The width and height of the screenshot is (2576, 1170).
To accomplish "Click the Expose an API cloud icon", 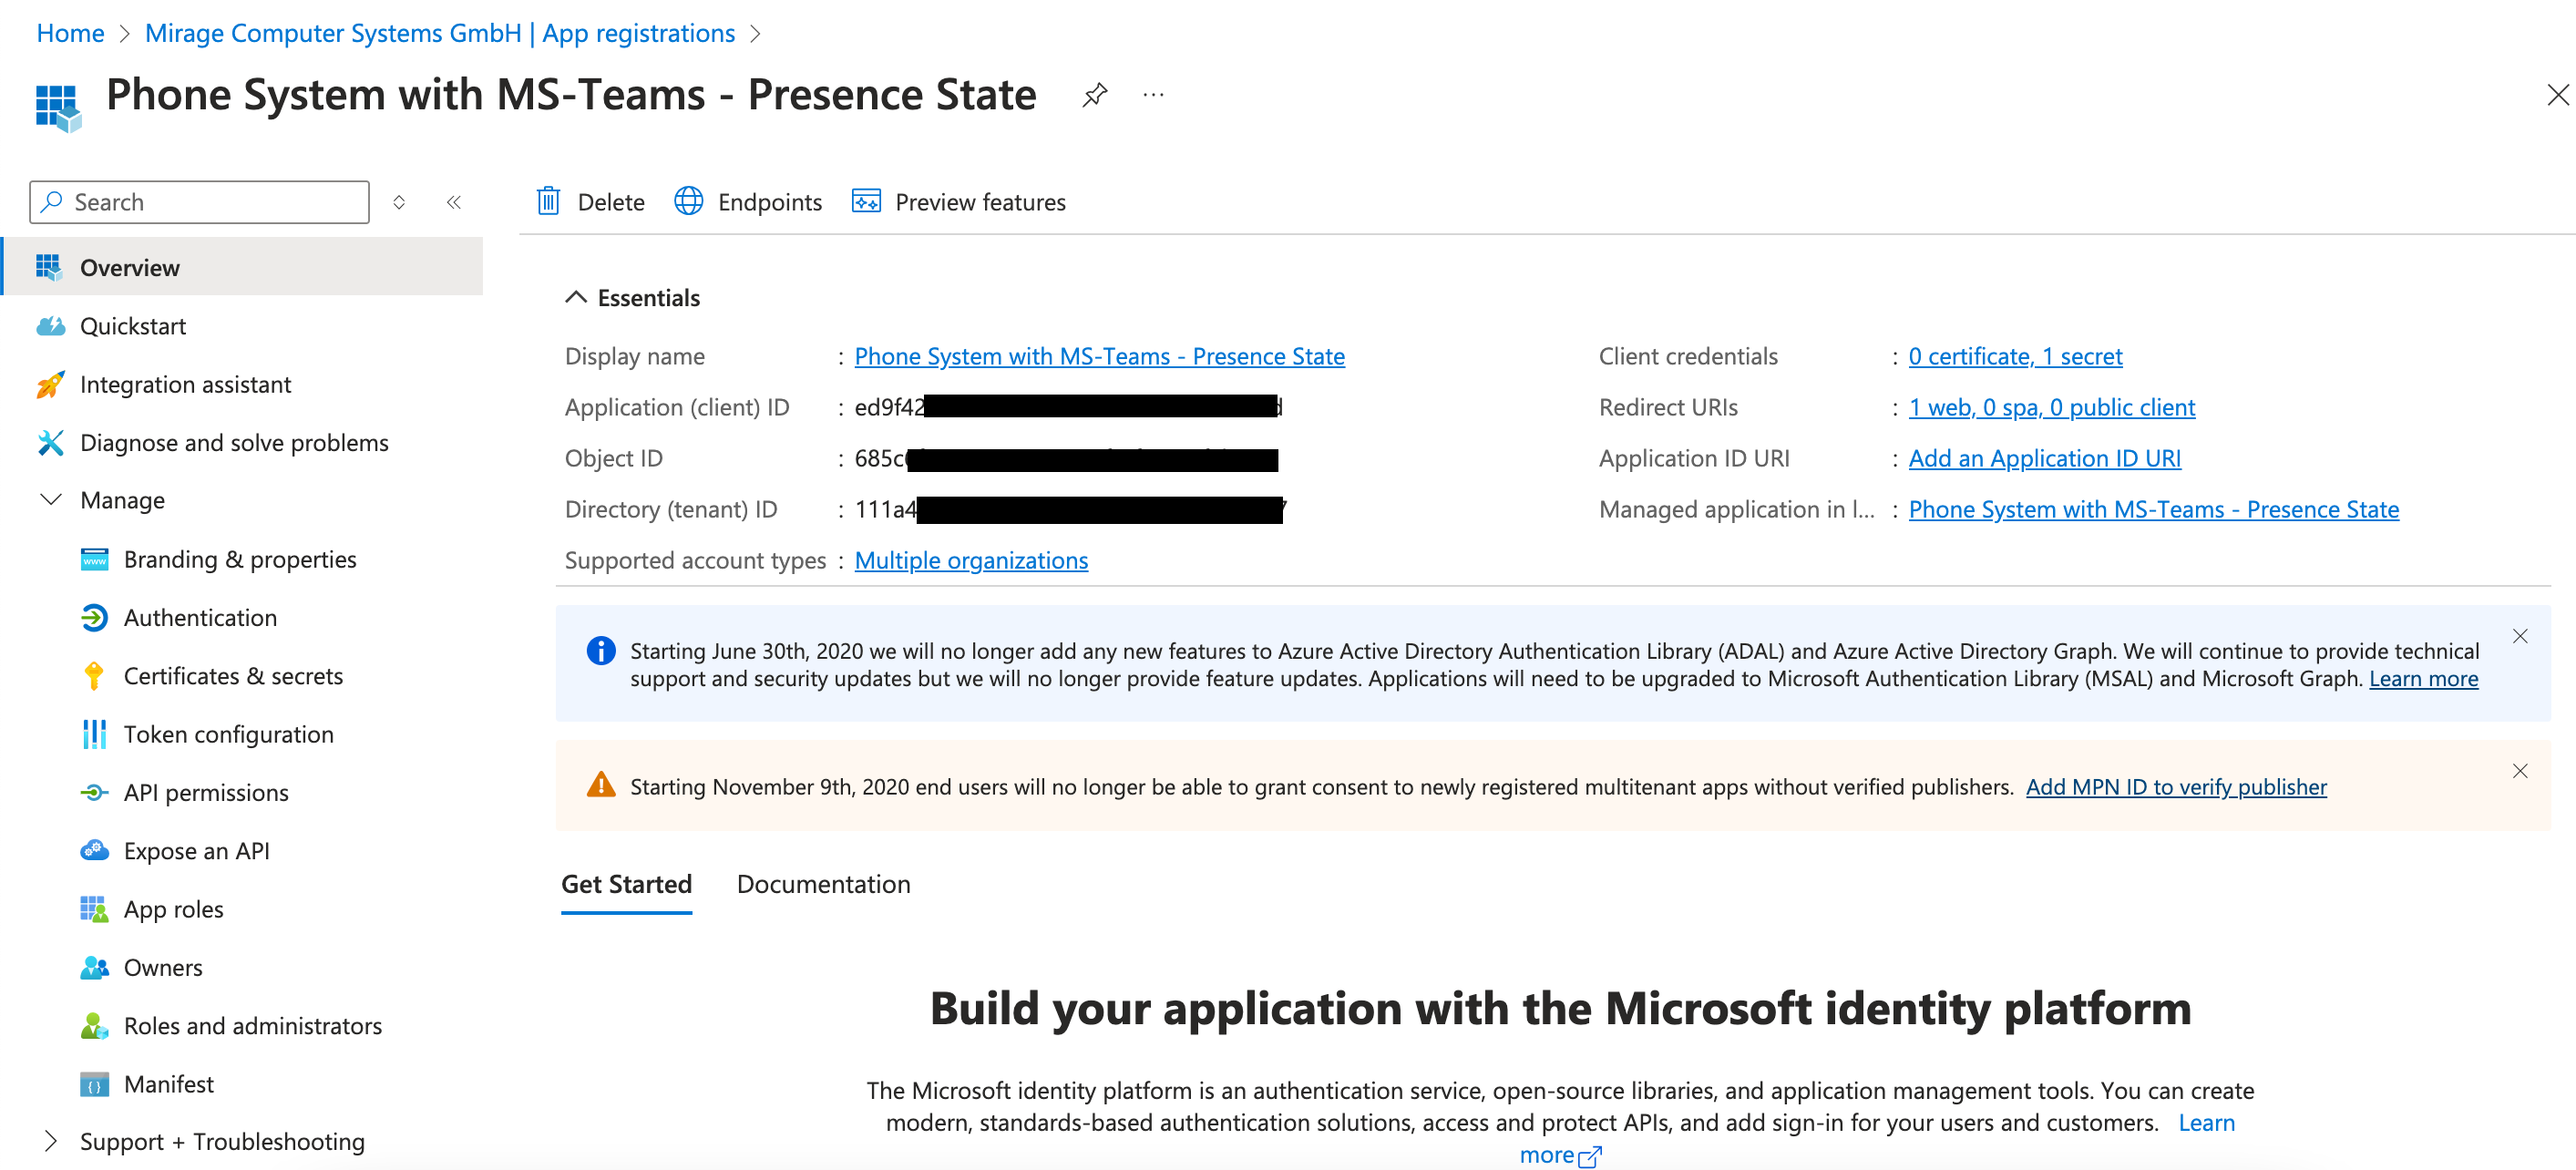I will click(94, 850).
